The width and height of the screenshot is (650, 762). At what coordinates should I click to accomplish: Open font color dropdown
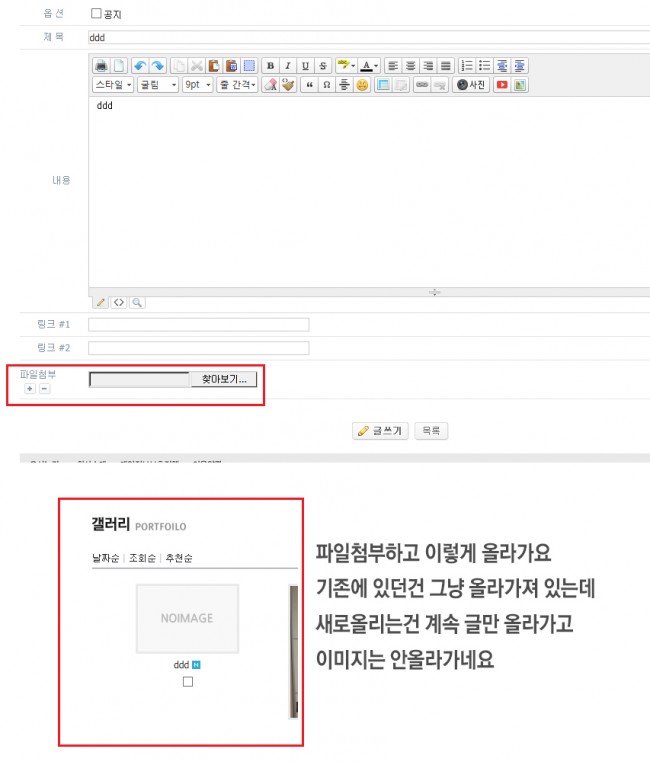tap(369, 66)
